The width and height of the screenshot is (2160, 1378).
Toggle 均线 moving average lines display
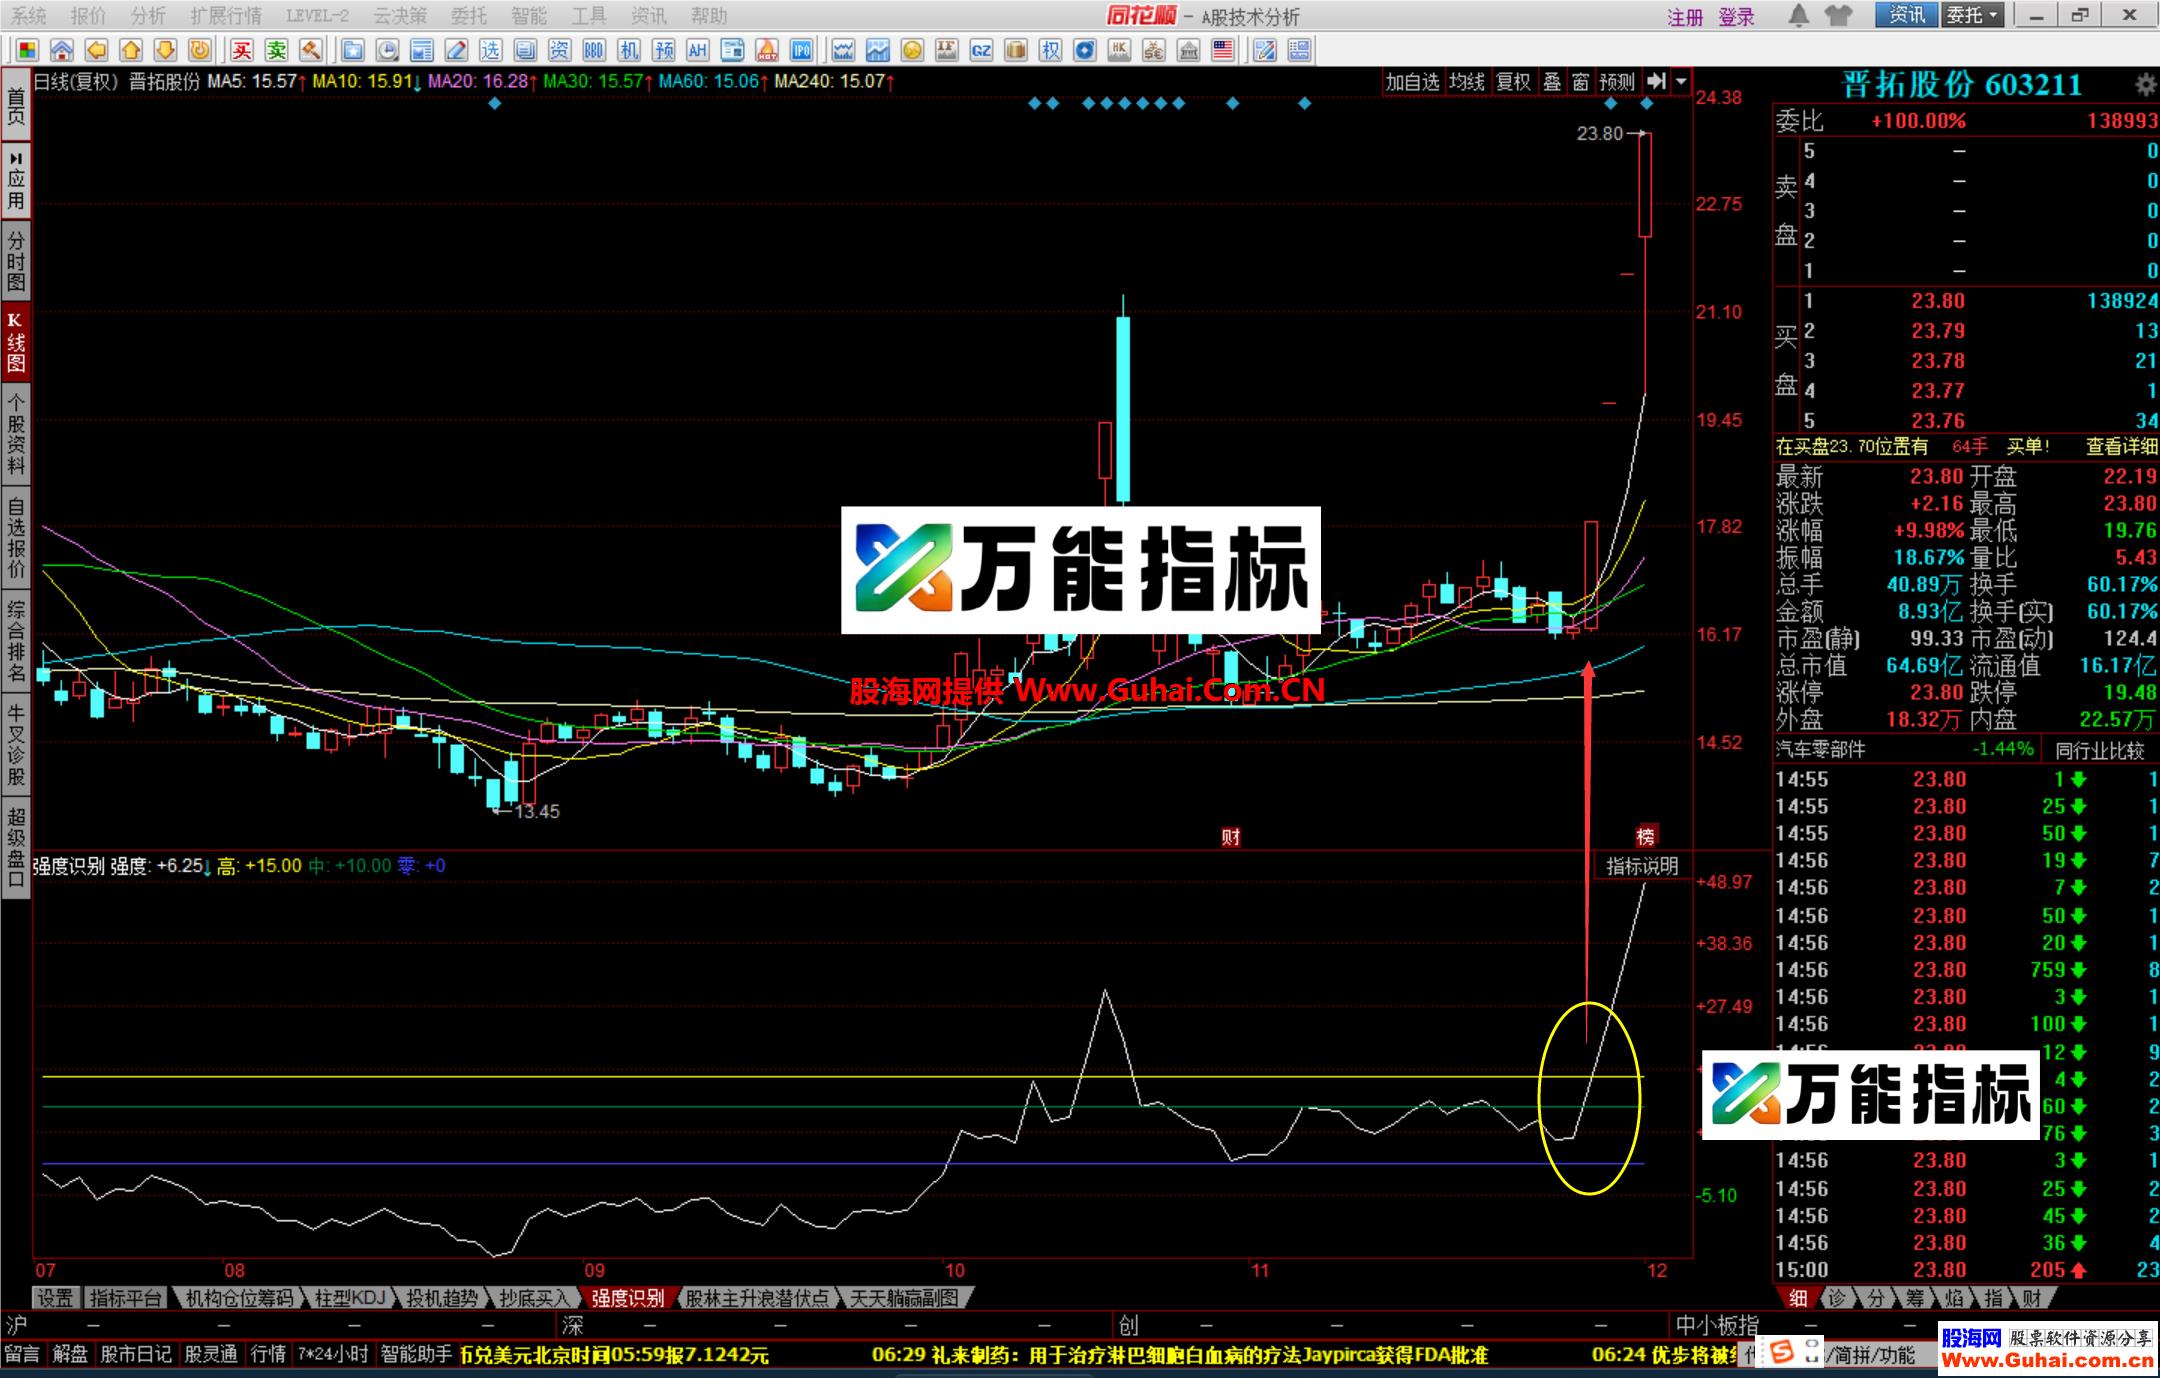pos(1467,82)
